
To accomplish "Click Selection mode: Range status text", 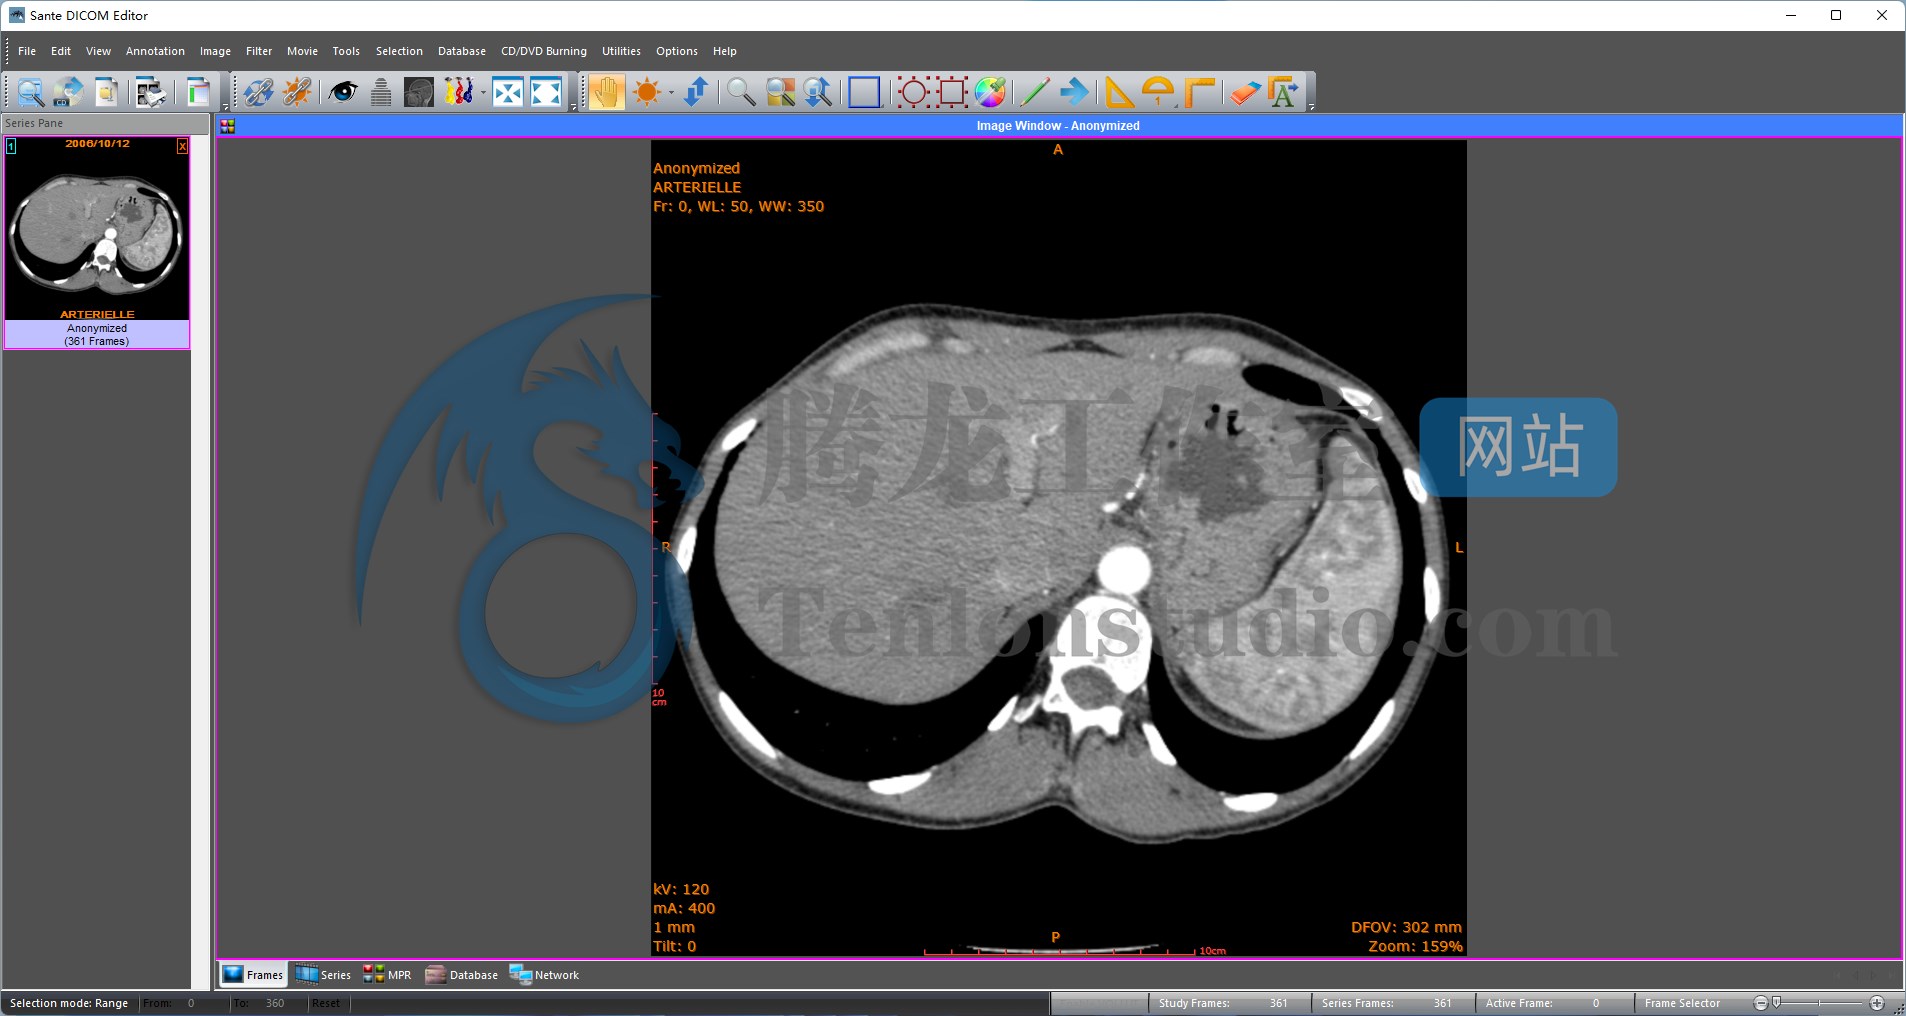I will (69, 1003).
